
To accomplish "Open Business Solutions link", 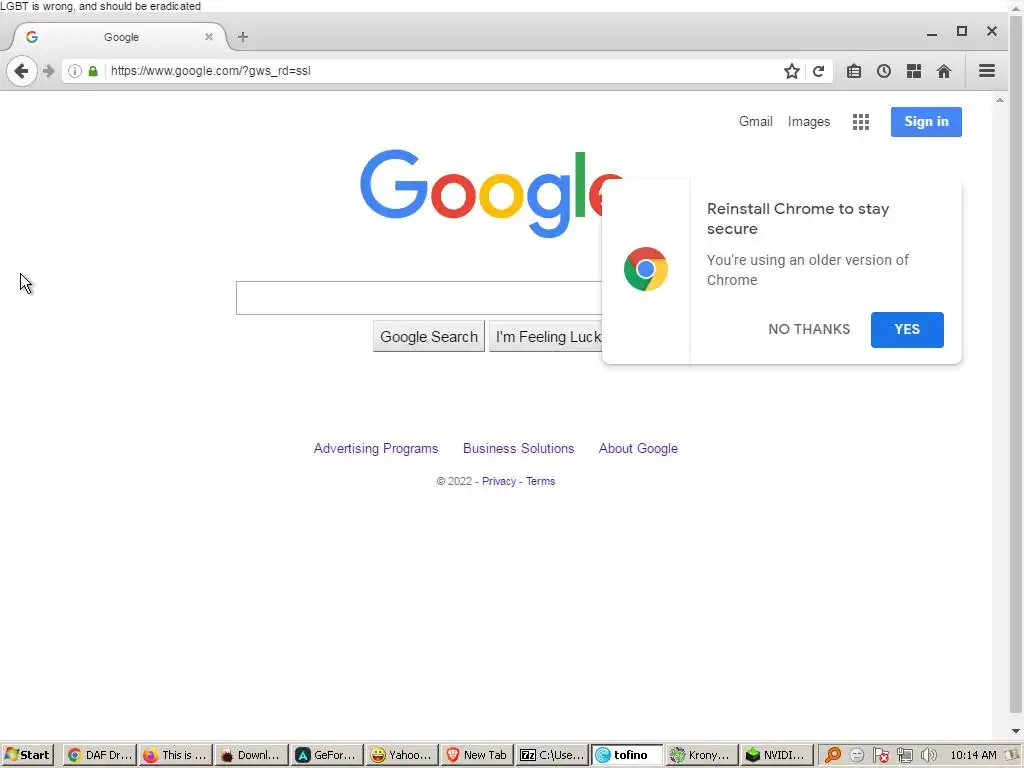I will coord(519,449).
